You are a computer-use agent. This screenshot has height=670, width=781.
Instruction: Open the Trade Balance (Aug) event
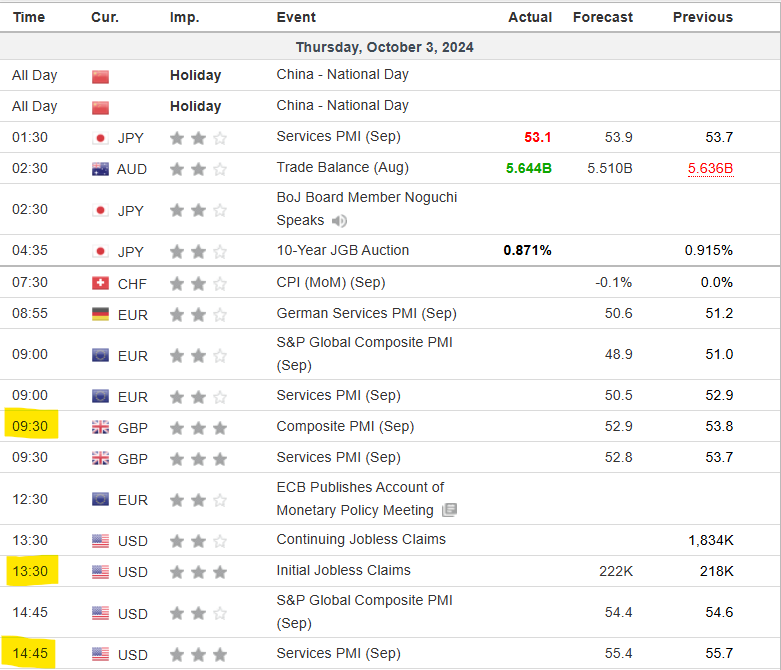click(x=342, y=167)
